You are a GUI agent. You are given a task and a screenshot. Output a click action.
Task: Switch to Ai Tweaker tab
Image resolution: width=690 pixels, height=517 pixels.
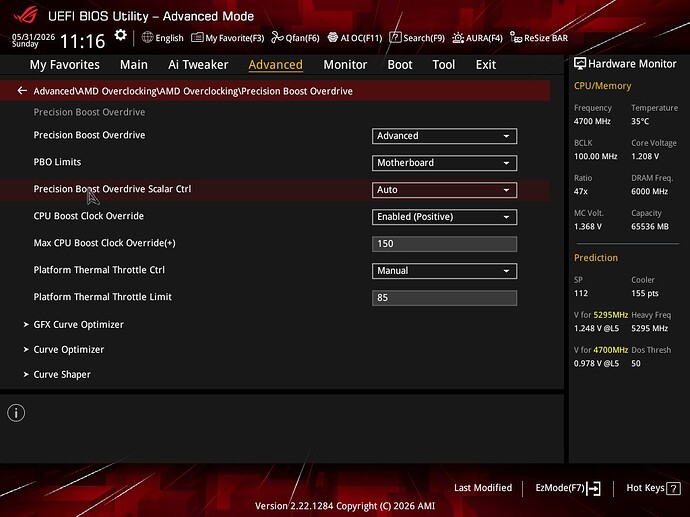(x=198, y=65)
